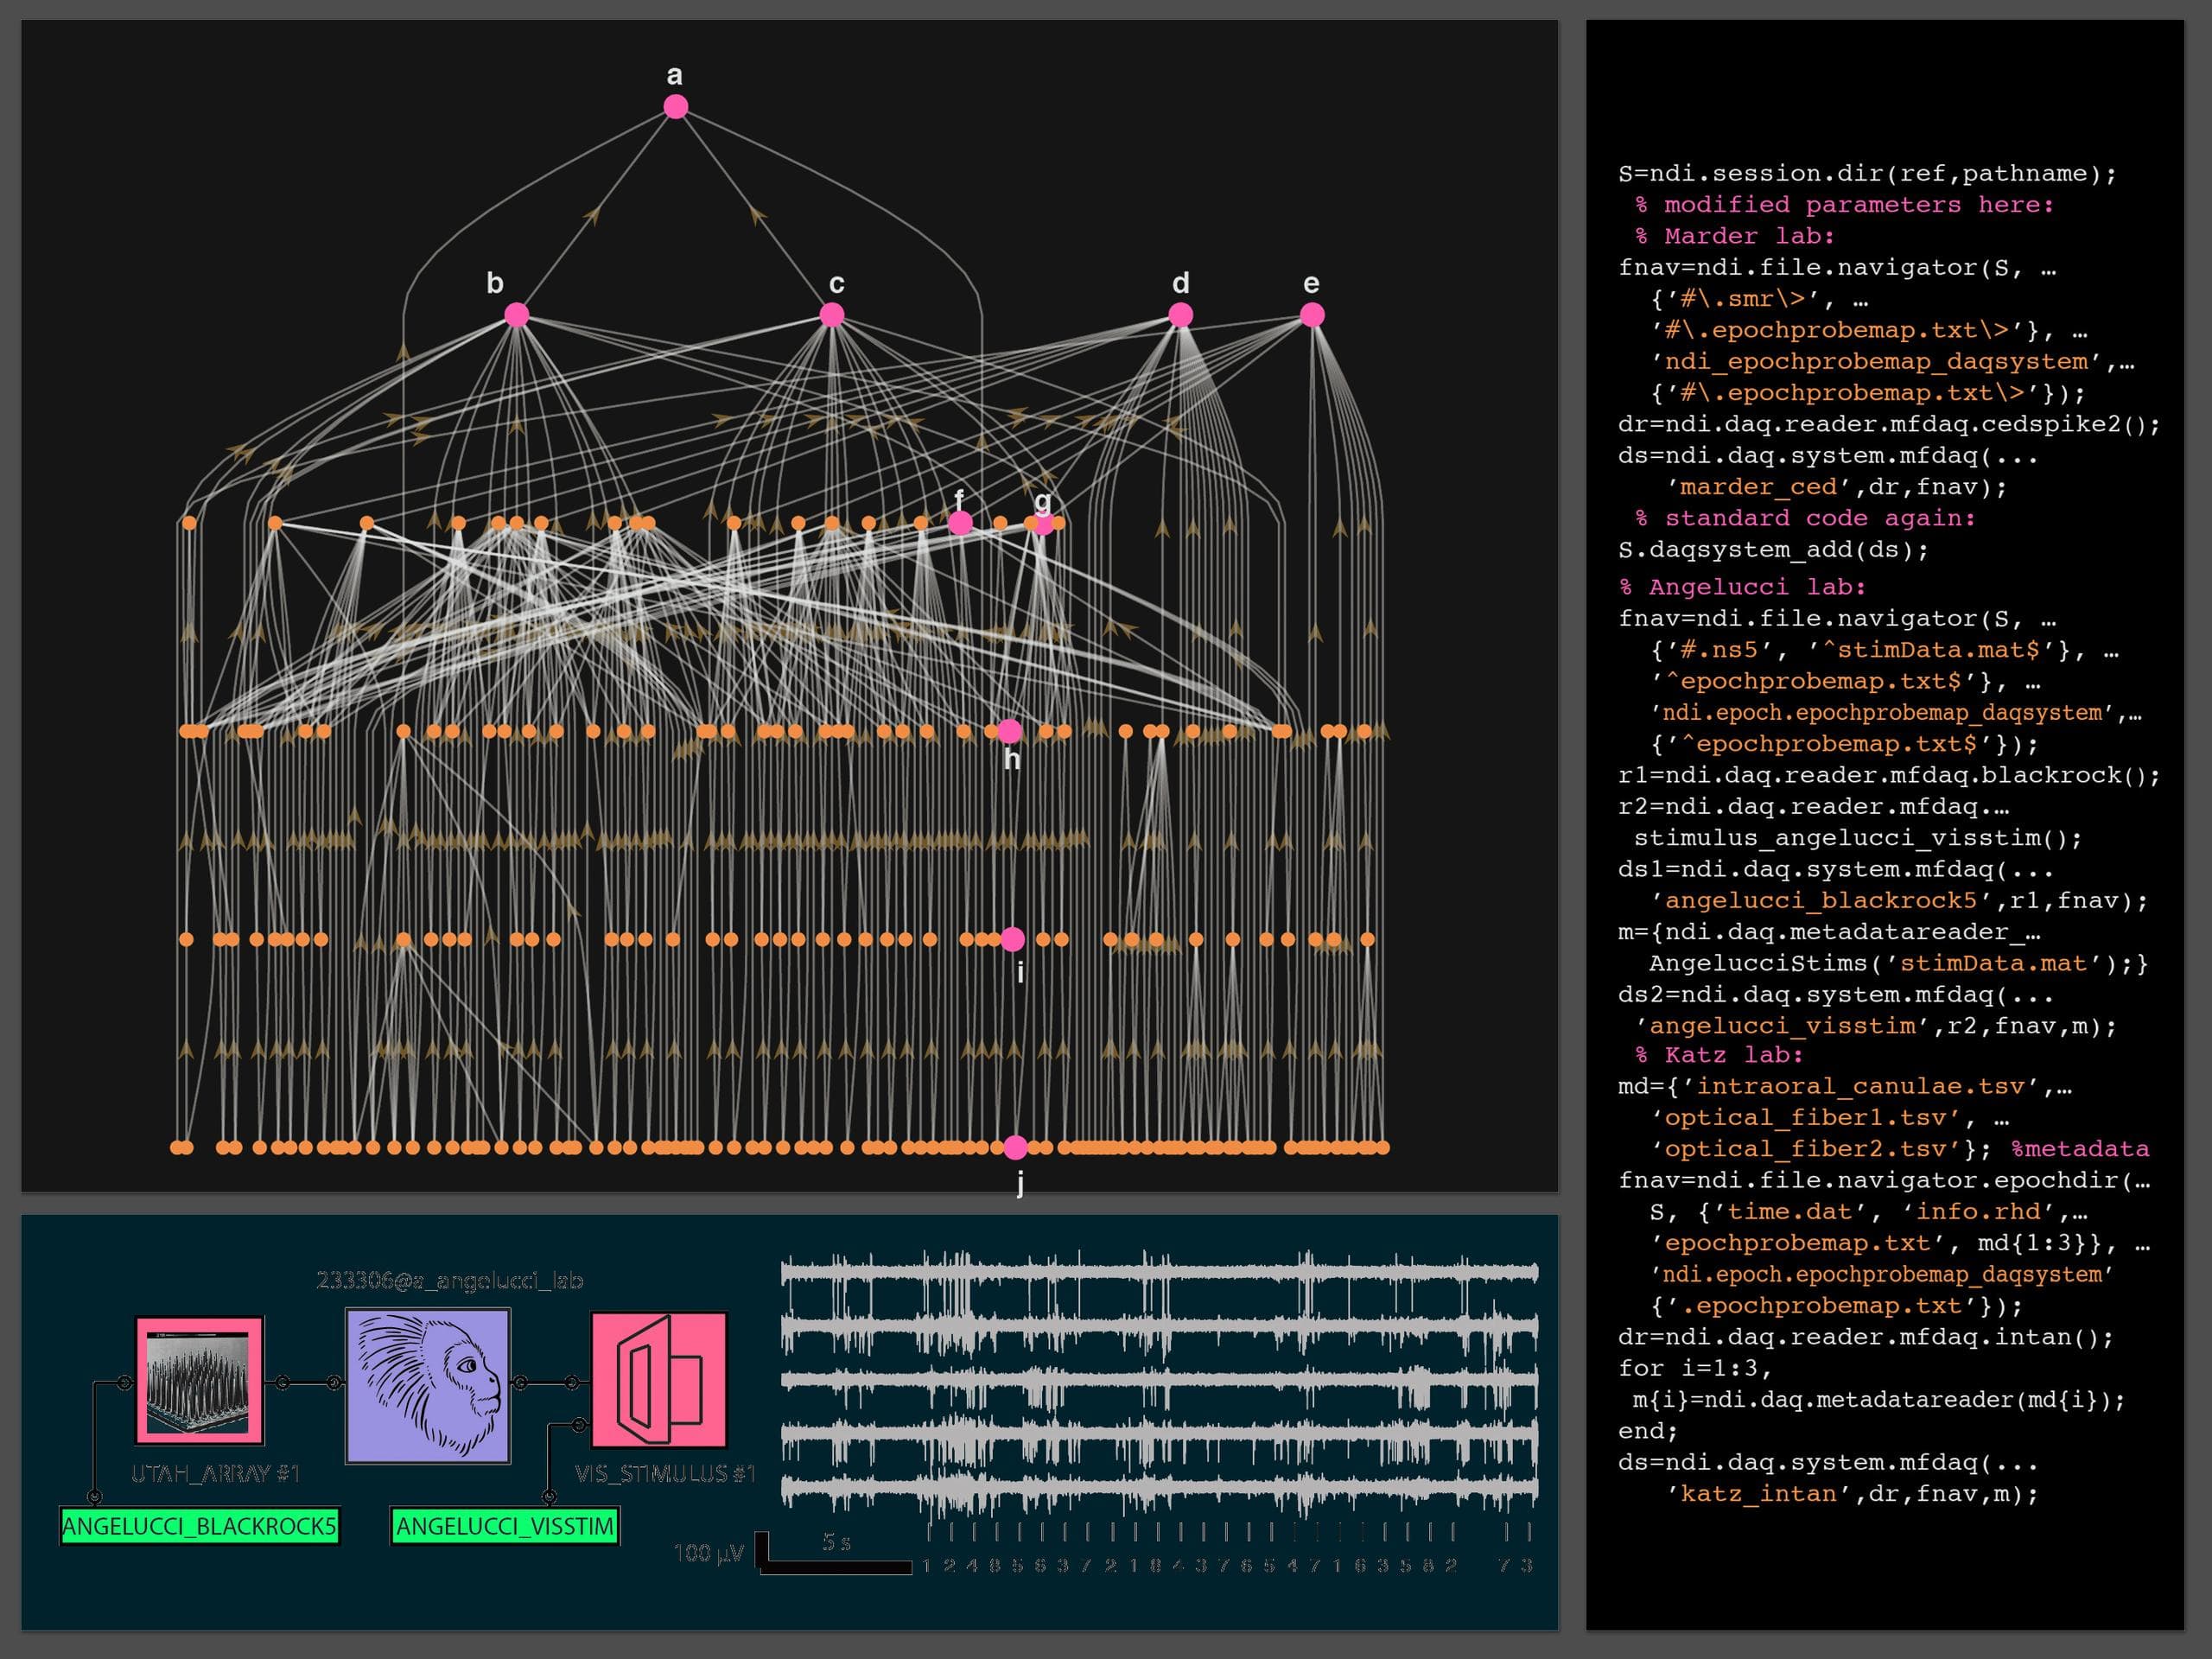Open the Utah array probe image
Image resolution: width=2212 pixels, height=1659 pixels.
[x=200, y=1381]
